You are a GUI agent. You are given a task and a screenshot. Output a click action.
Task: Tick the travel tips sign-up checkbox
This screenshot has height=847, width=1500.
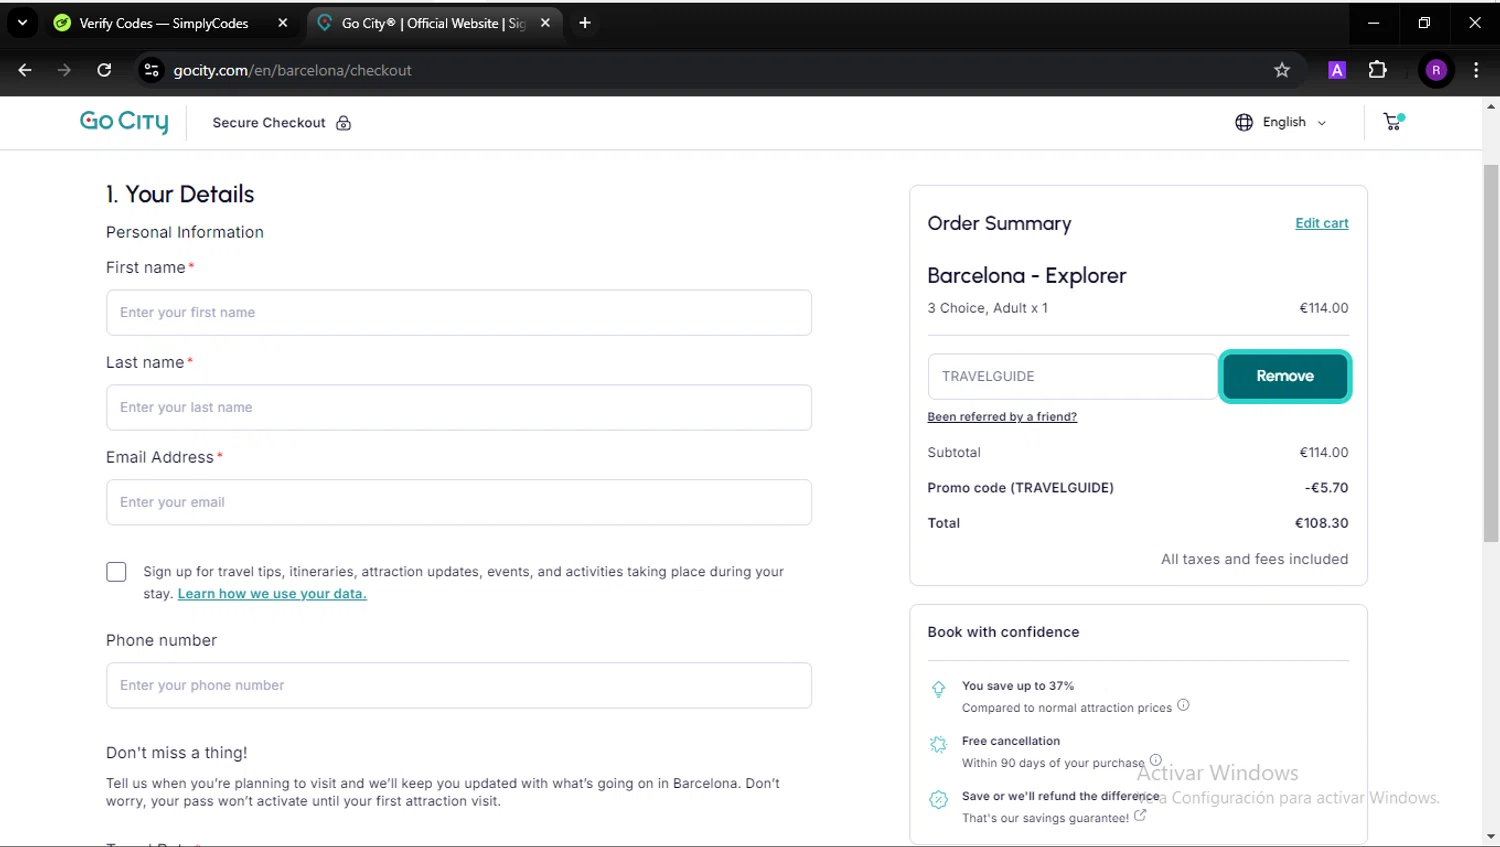(x=116, y=572)
